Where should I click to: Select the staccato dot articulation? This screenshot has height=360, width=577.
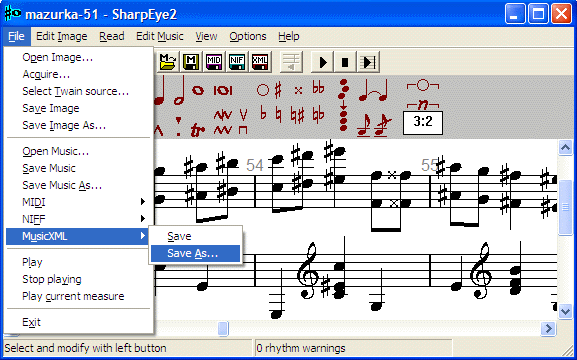(x=178, y=133)
